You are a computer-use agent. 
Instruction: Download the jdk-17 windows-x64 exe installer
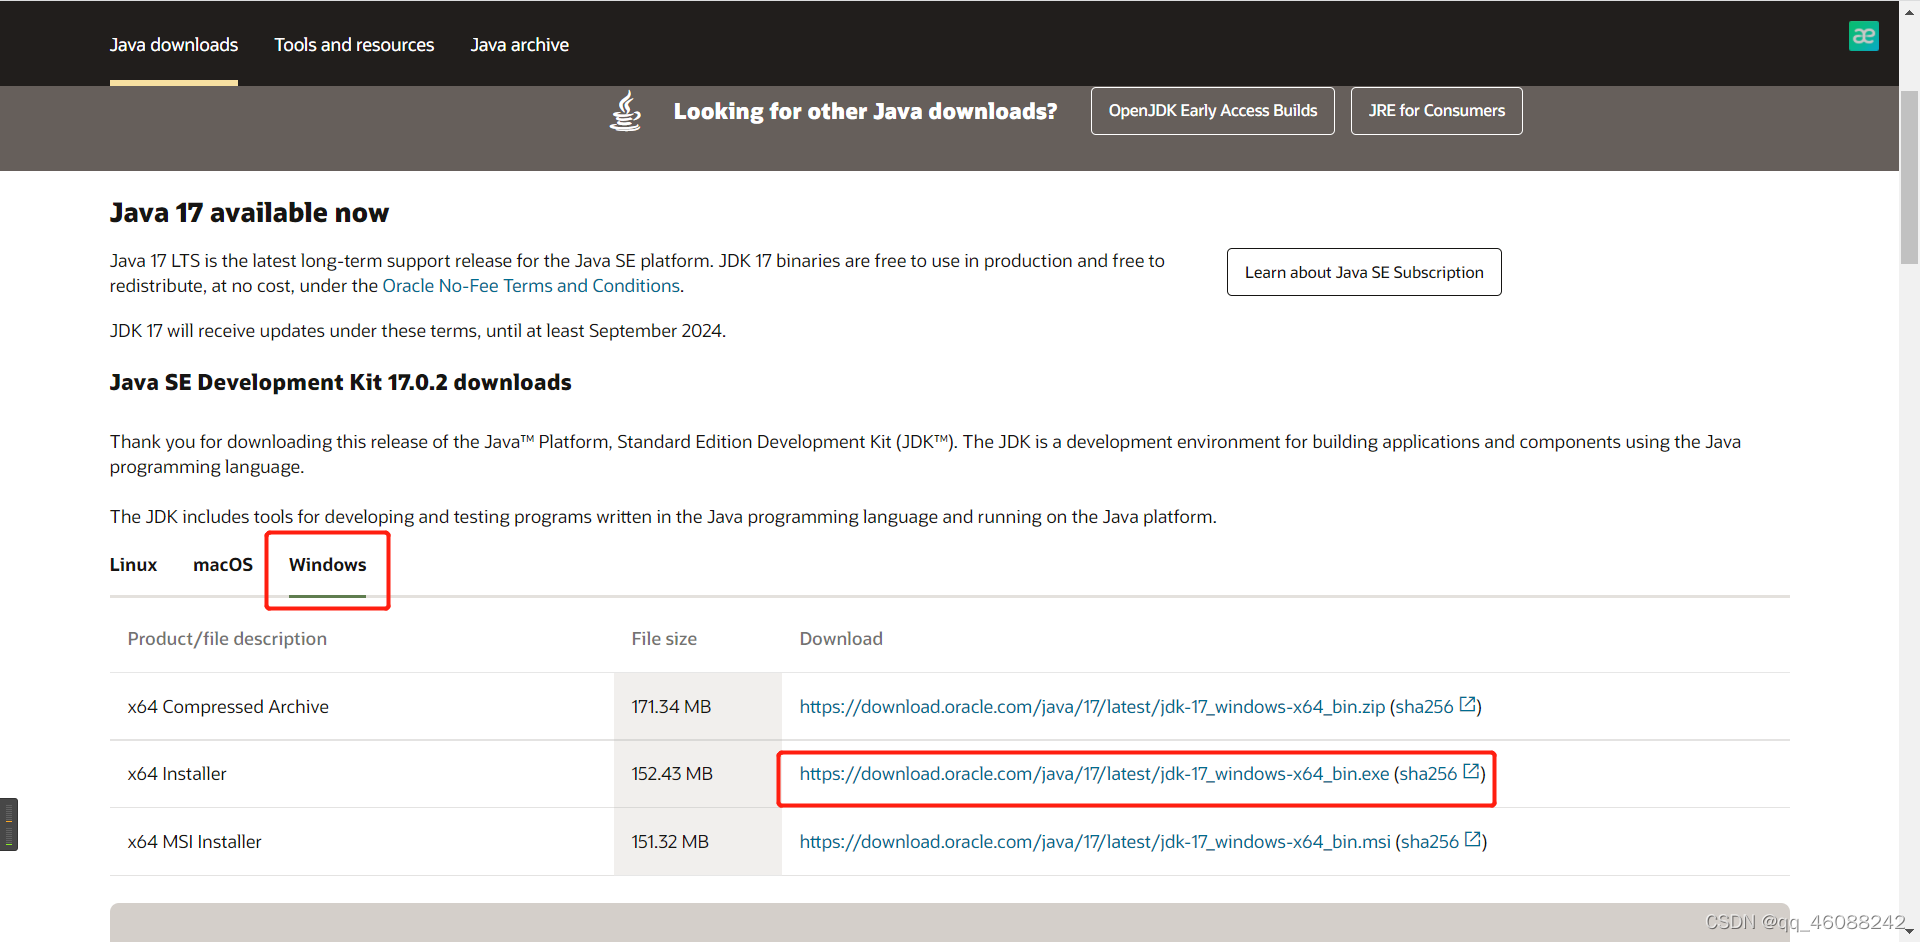1094,774
